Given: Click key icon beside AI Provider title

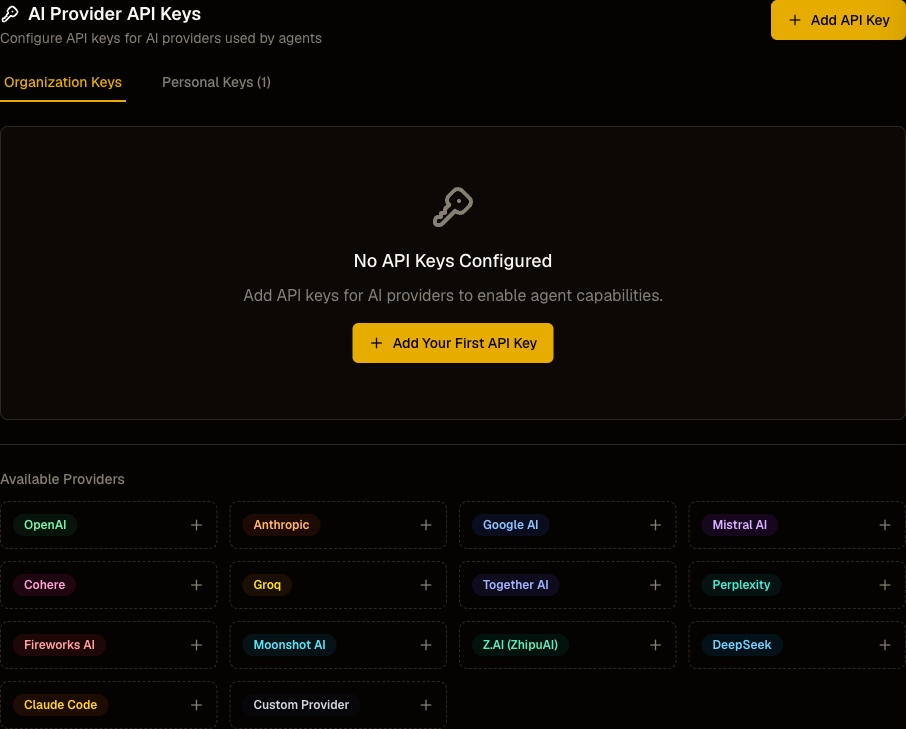Looking at the screenshot, I should click(10, 14).
